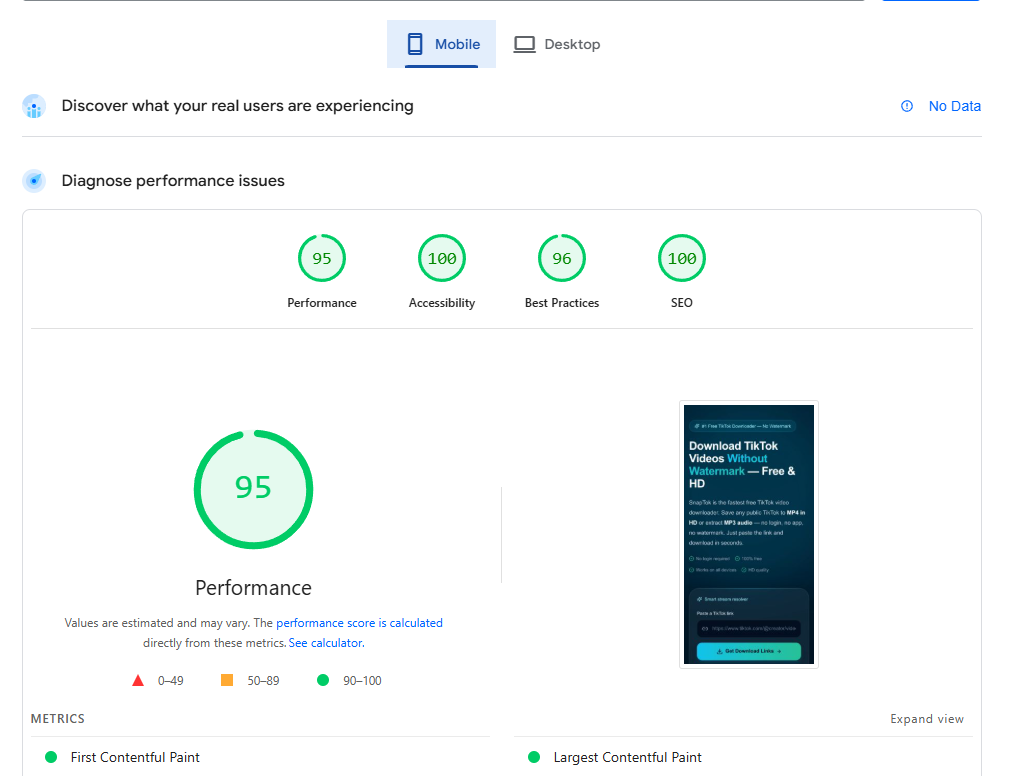Viewport: 1015px width, 776px height.
Task: Click the large Performance heading under gauge
Action: pos(254,588)
